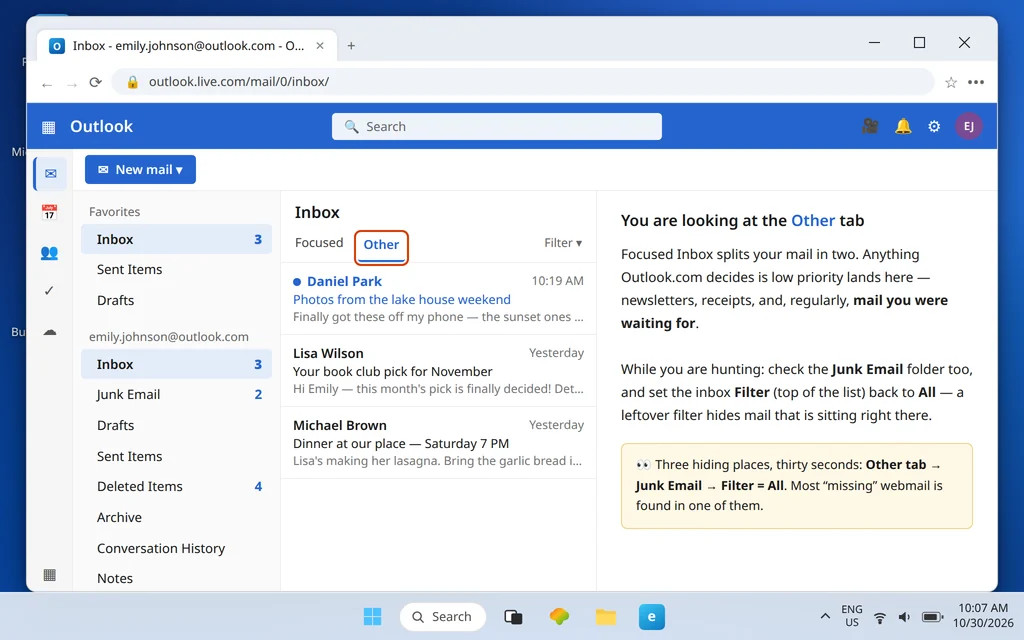
Task: Open account Drafts folder below Junk Email
Action: 176,425
